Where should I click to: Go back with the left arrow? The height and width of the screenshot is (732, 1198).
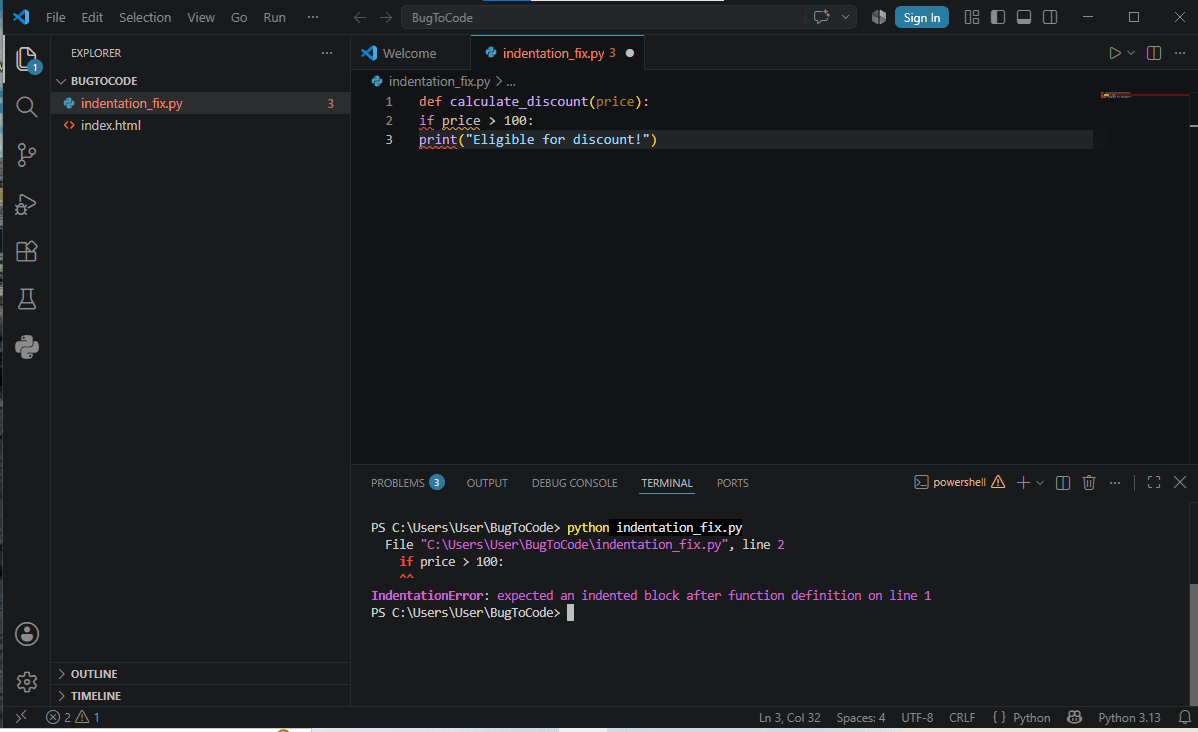click(360, 18)
